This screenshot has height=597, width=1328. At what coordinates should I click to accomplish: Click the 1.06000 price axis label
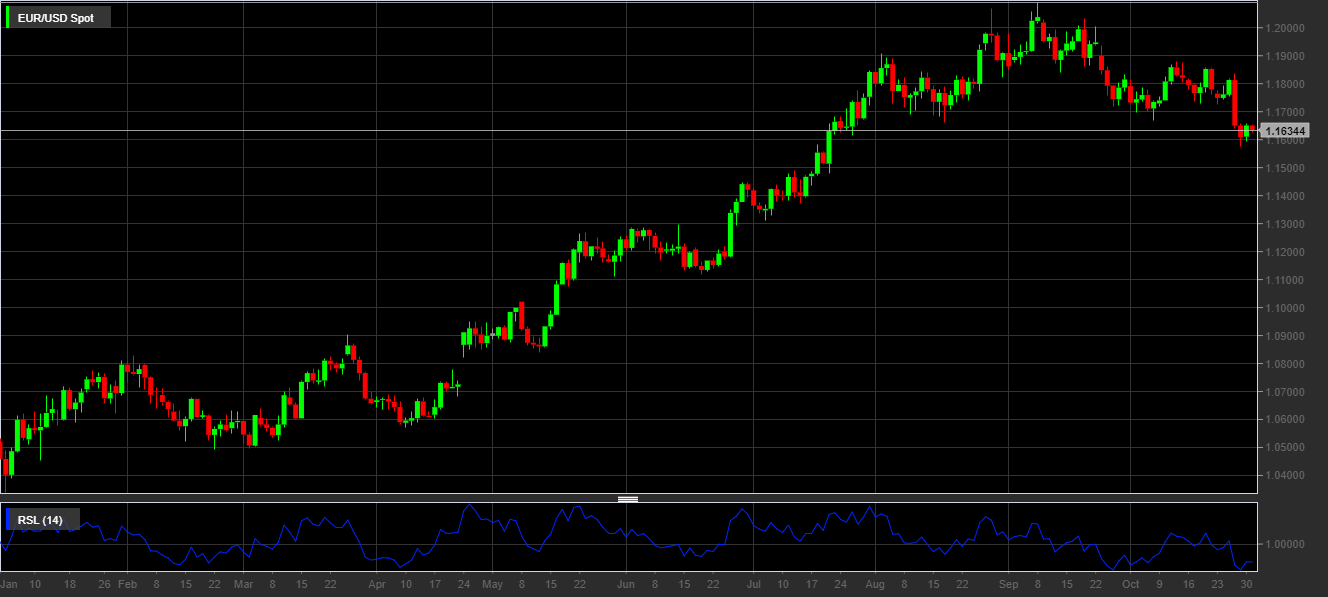tap(1286, 419)
